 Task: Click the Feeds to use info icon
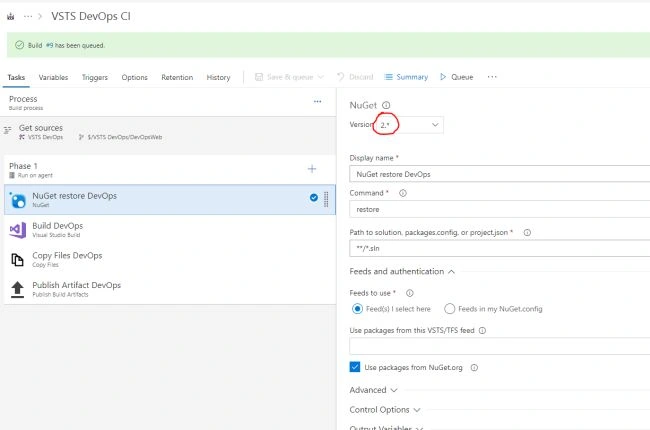click(410, 293)
